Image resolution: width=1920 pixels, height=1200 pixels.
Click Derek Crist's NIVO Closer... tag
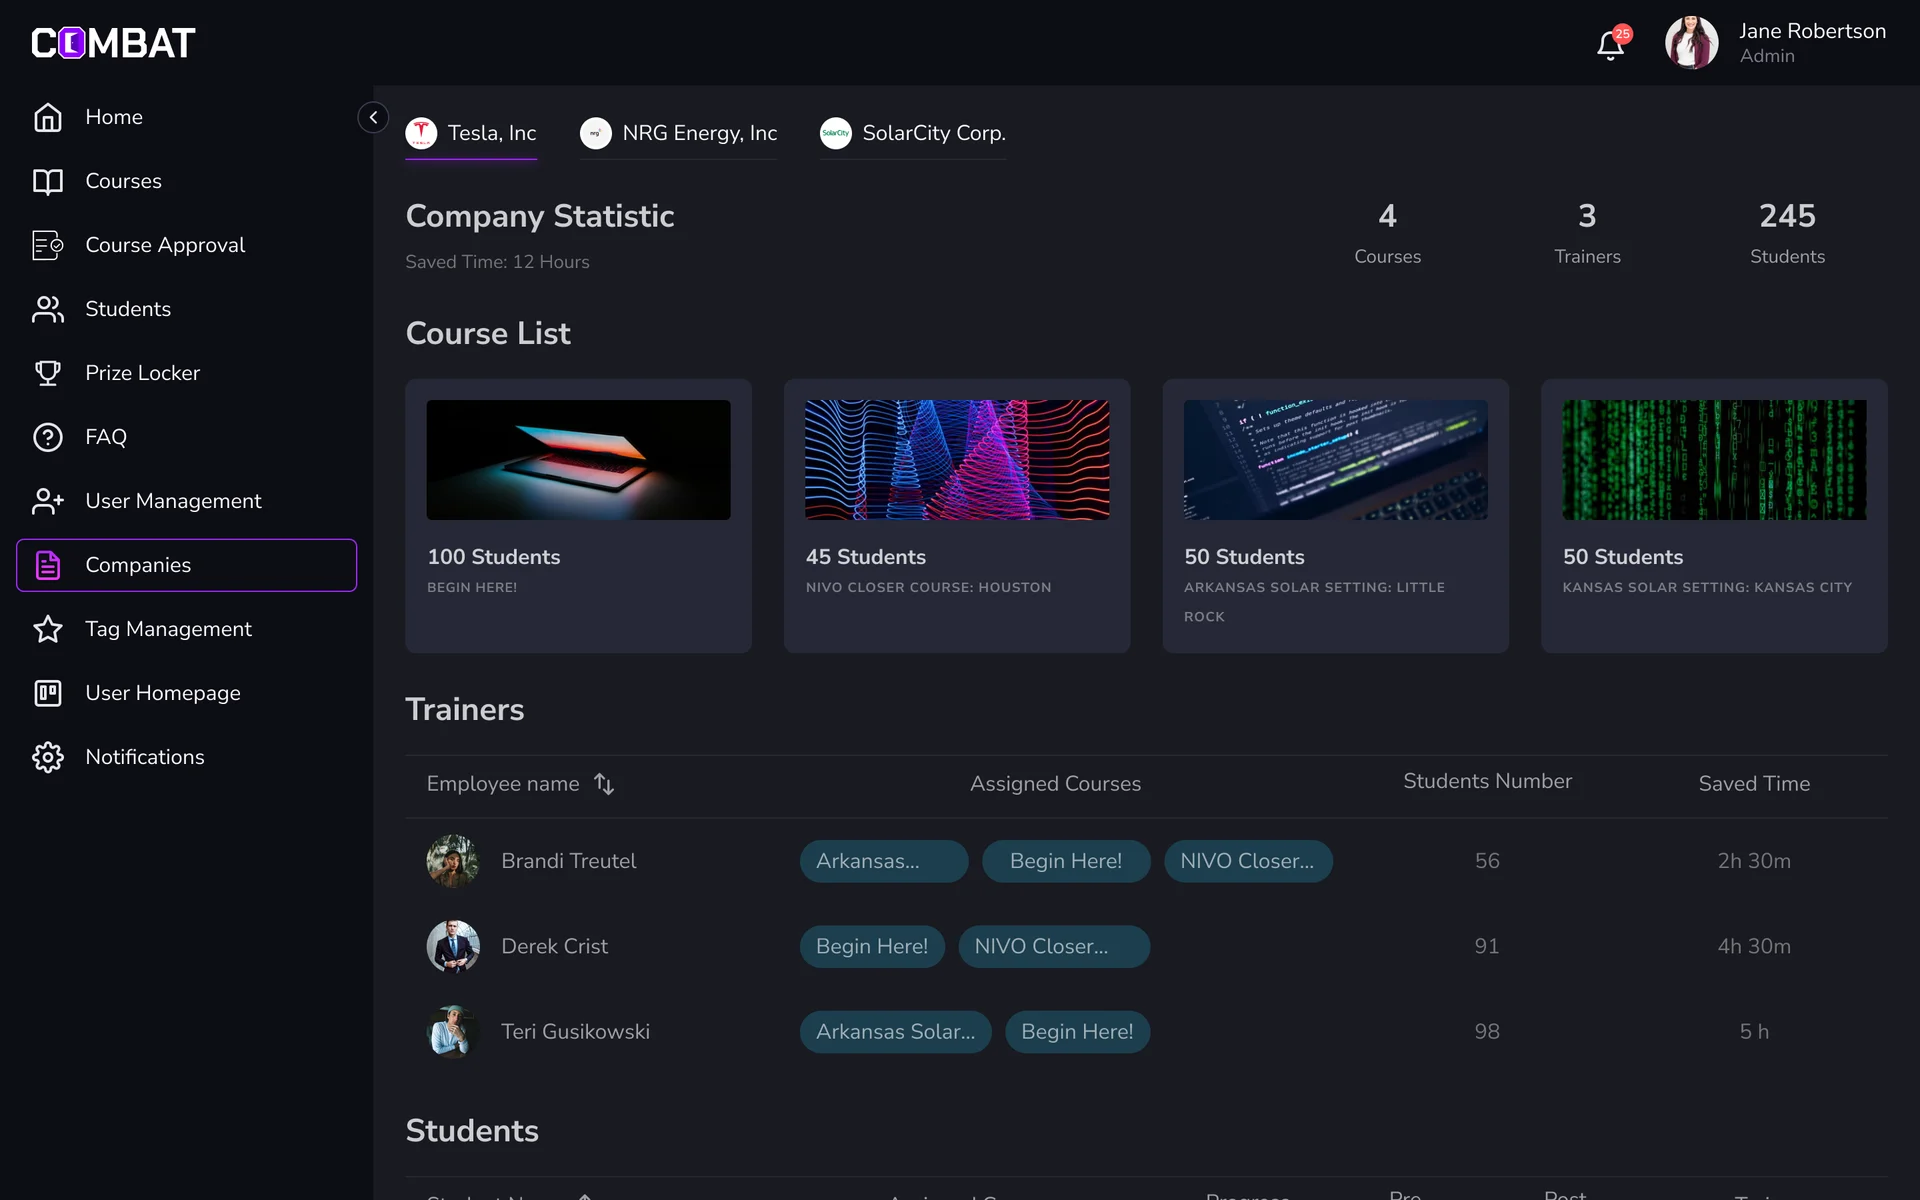(1054, 946)
